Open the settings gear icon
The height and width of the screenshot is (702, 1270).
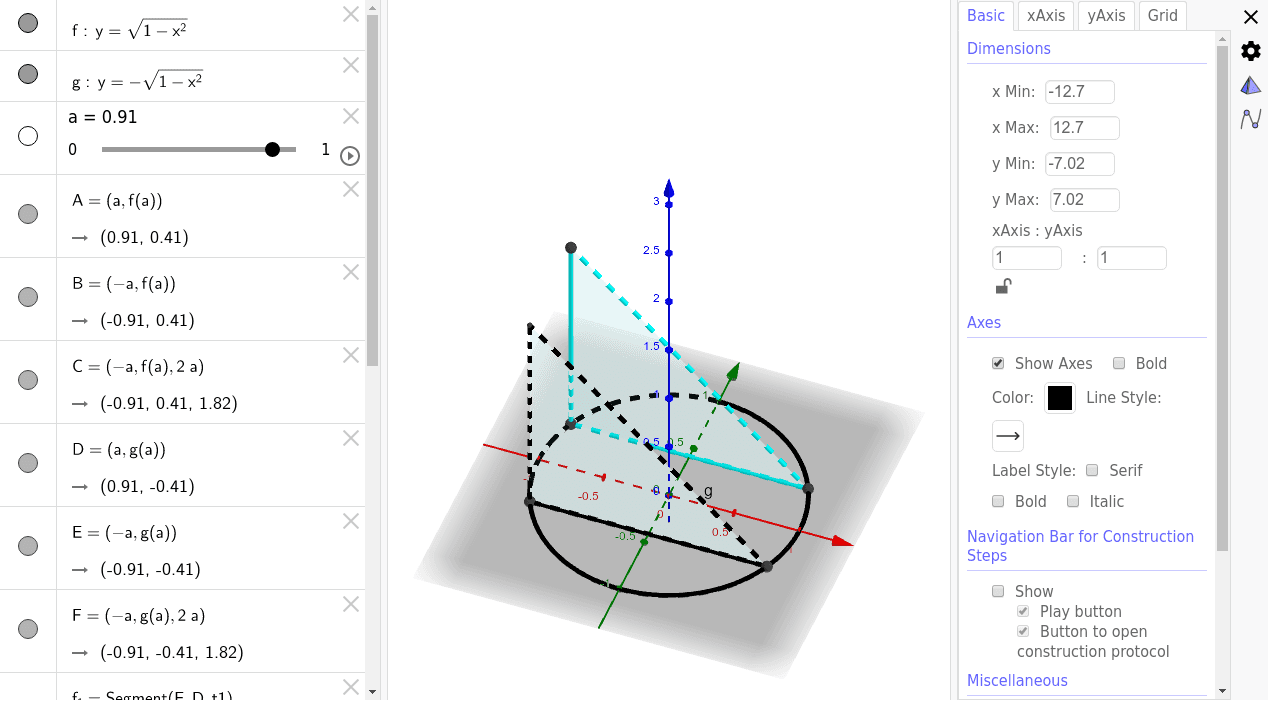[x=1249, y=50]
